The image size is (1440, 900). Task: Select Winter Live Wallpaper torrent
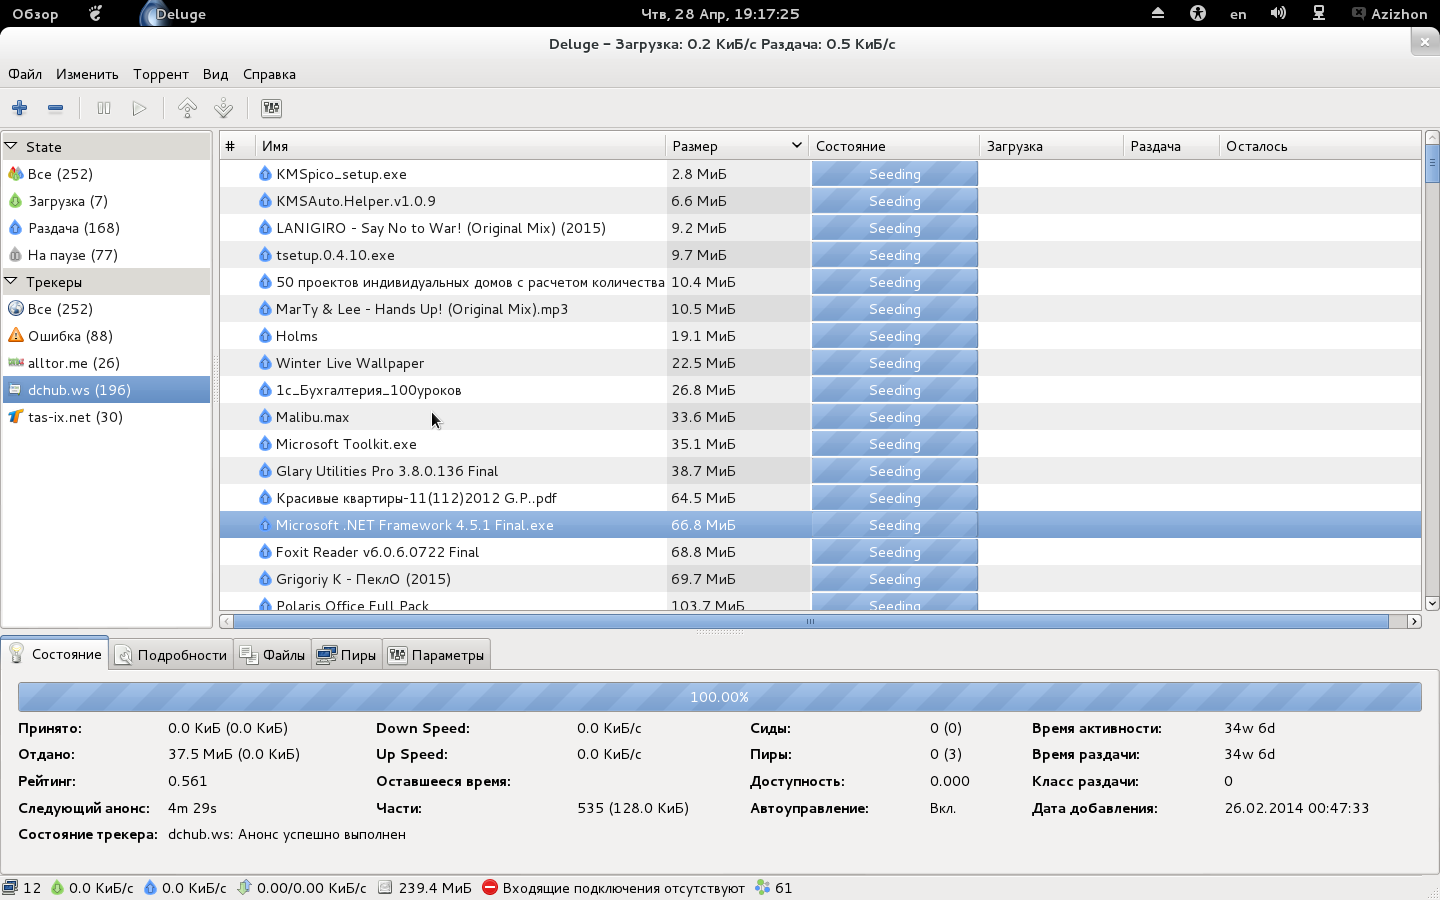[x=820, y=363]
